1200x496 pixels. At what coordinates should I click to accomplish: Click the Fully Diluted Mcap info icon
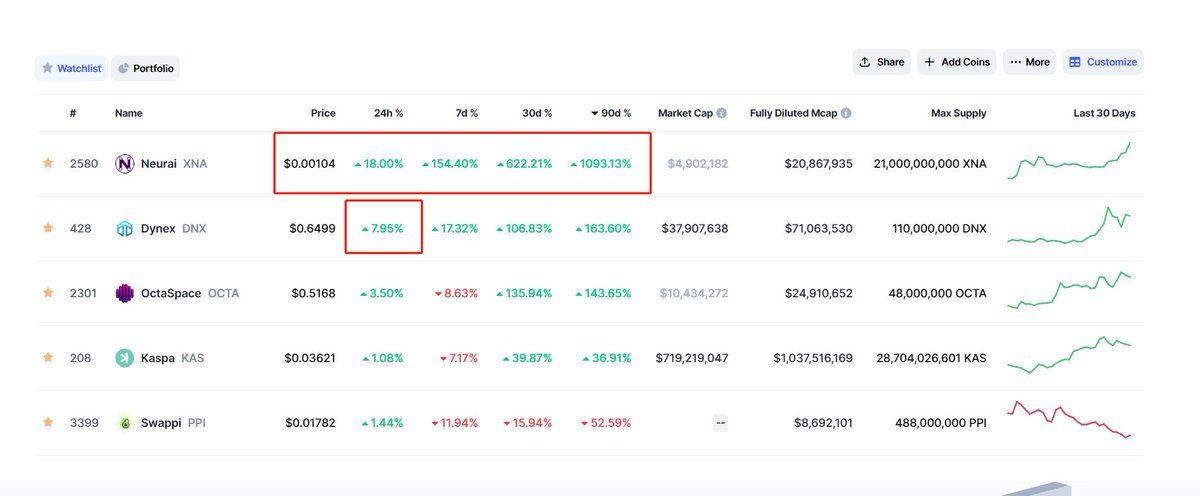[846, 113]
